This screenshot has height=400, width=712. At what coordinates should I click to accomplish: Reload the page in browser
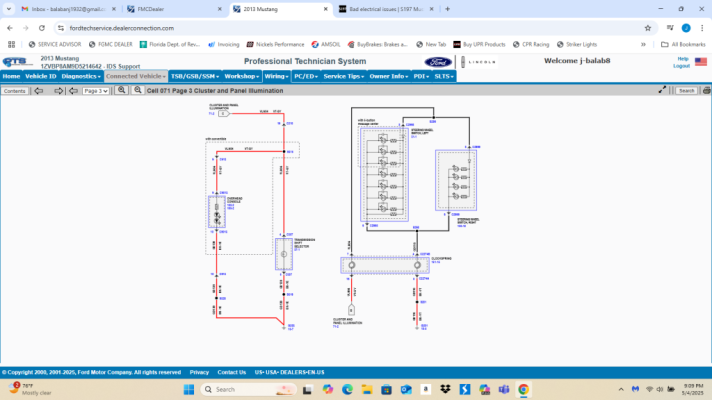(42, 28)
